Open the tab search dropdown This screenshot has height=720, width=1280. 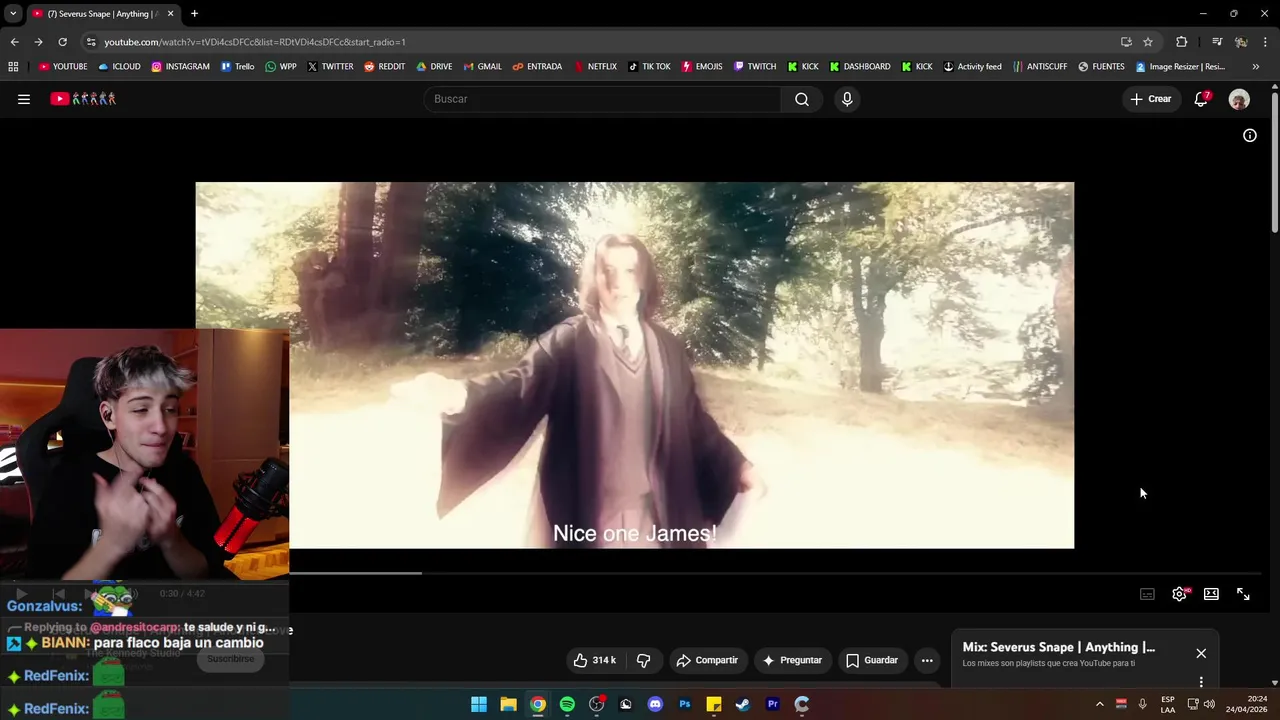coord(12,14)
